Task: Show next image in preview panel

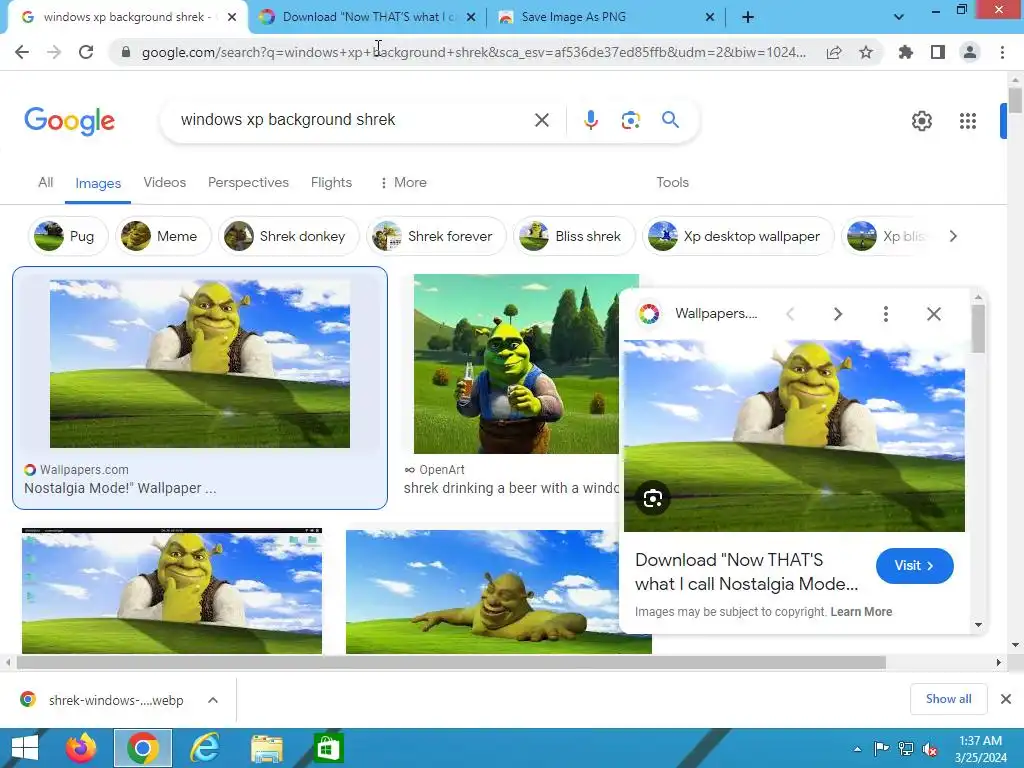Action: tap(838, 314)
